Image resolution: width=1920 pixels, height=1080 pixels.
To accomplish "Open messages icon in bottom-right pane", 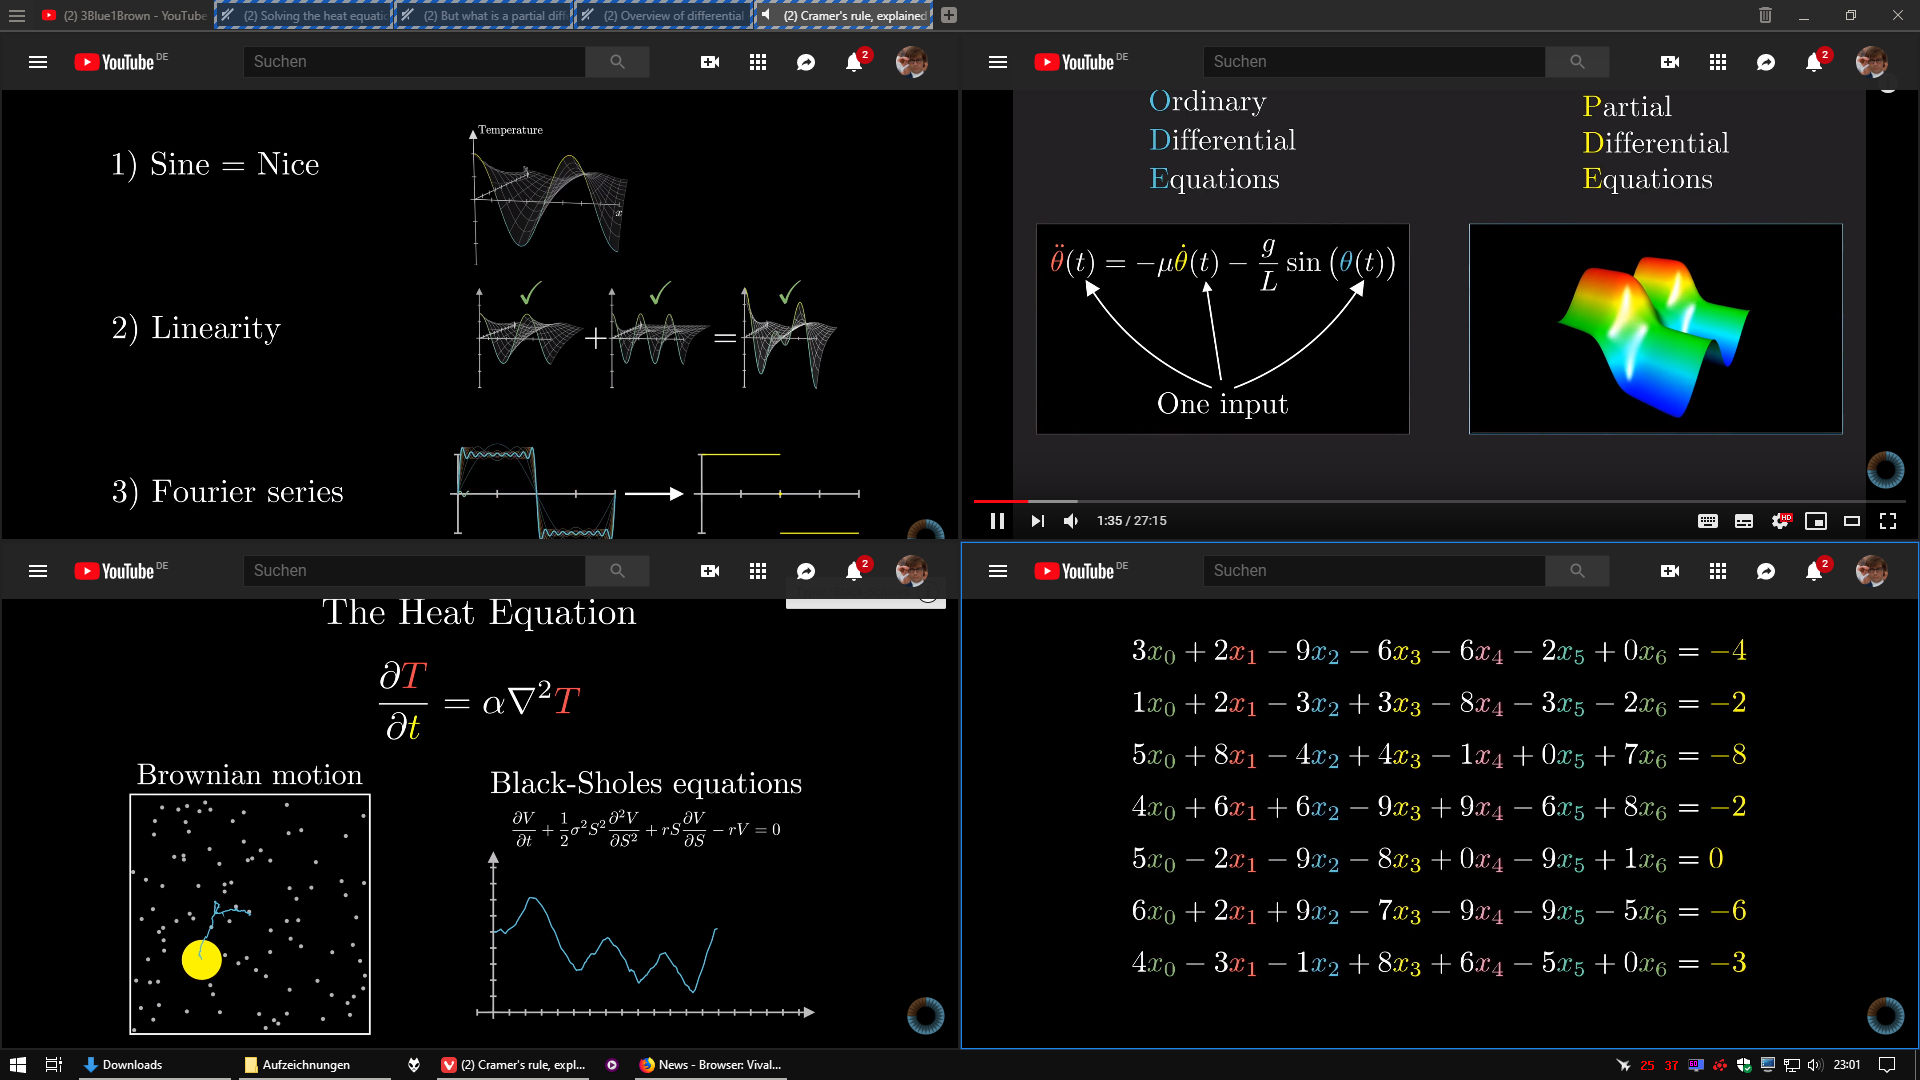I will 1766,571.
